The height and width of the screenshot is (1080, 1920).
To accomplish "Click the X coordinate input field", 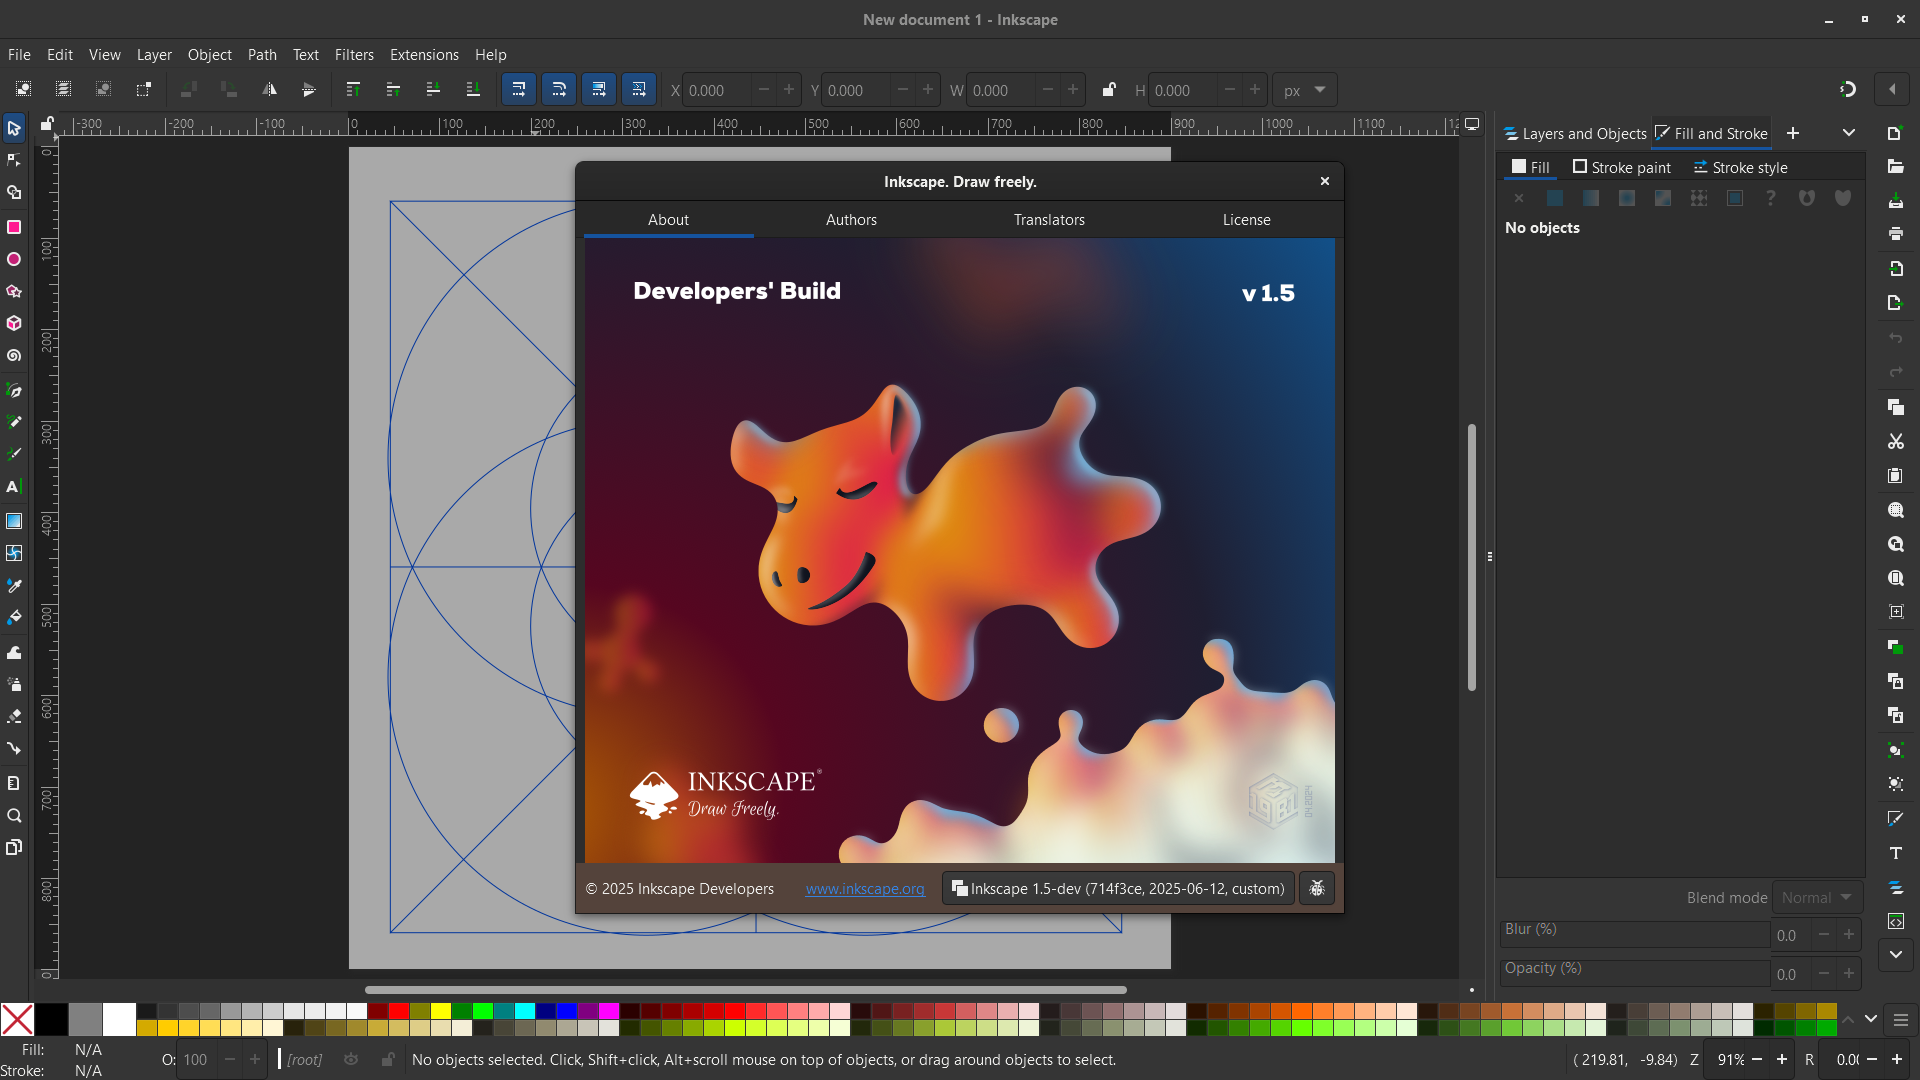I will [x=718, y=90].
